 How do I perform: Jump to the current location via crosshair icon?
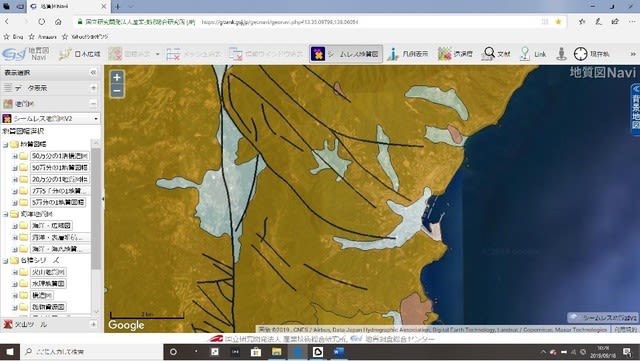pos(580,54)
